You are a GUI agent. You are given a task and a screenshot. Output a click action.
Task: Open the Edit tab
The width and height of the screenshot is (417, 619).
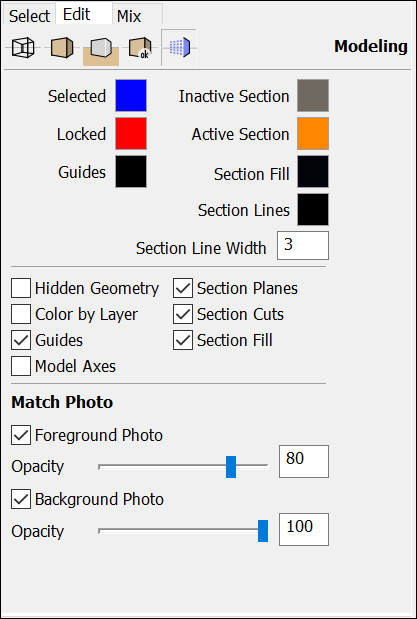click(x=84, y=15)
